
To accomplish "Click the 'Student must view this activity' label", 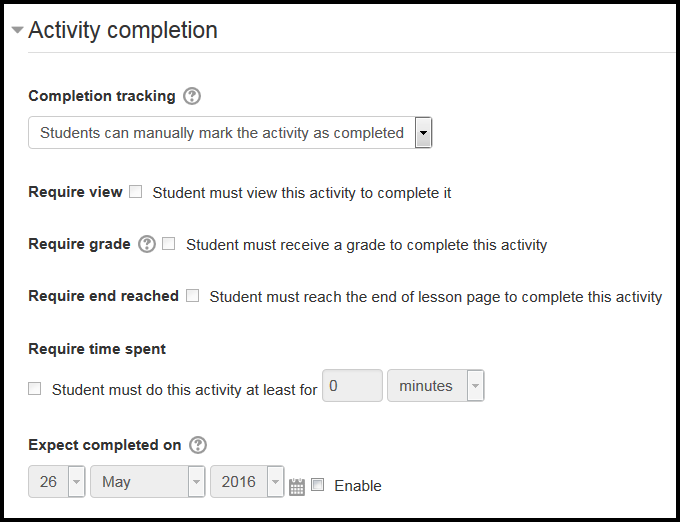I will point(302,193).
